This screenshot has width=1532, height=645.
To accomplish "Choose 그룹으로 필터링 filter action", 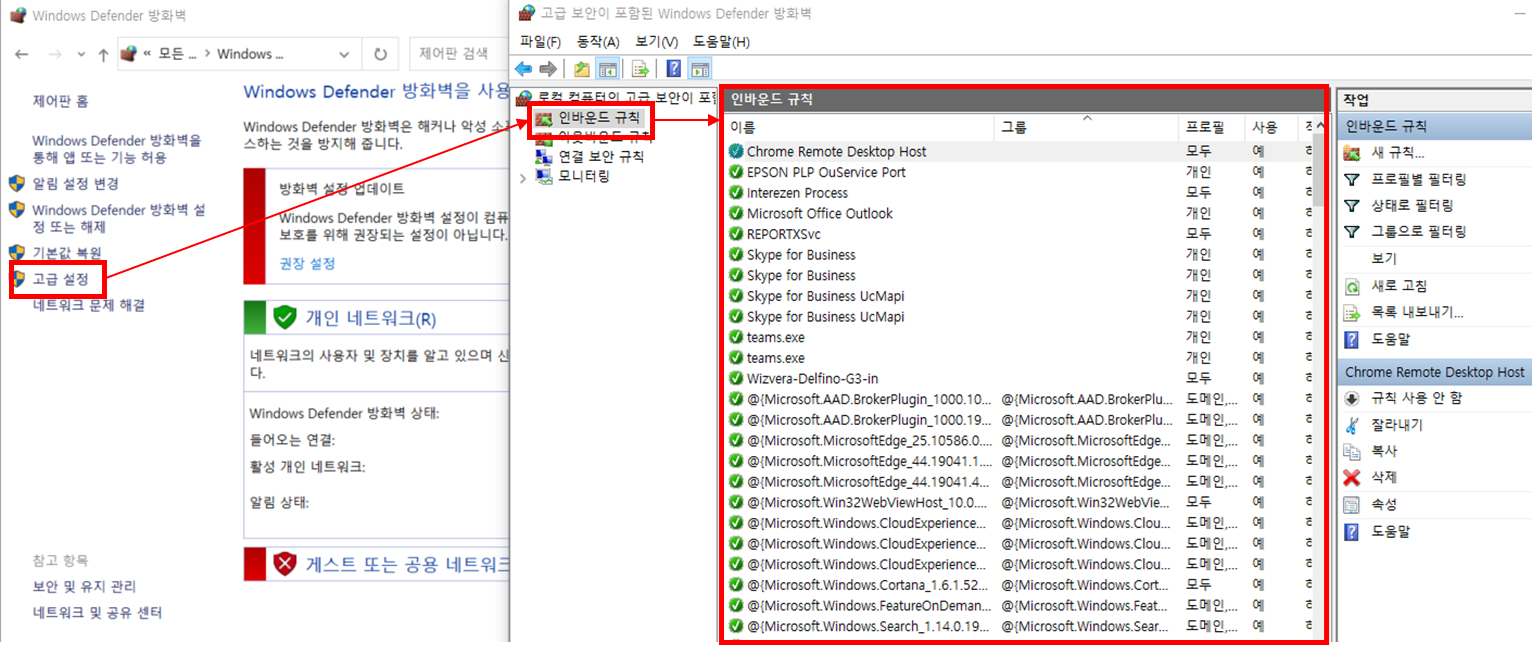I will (1418, 231).
